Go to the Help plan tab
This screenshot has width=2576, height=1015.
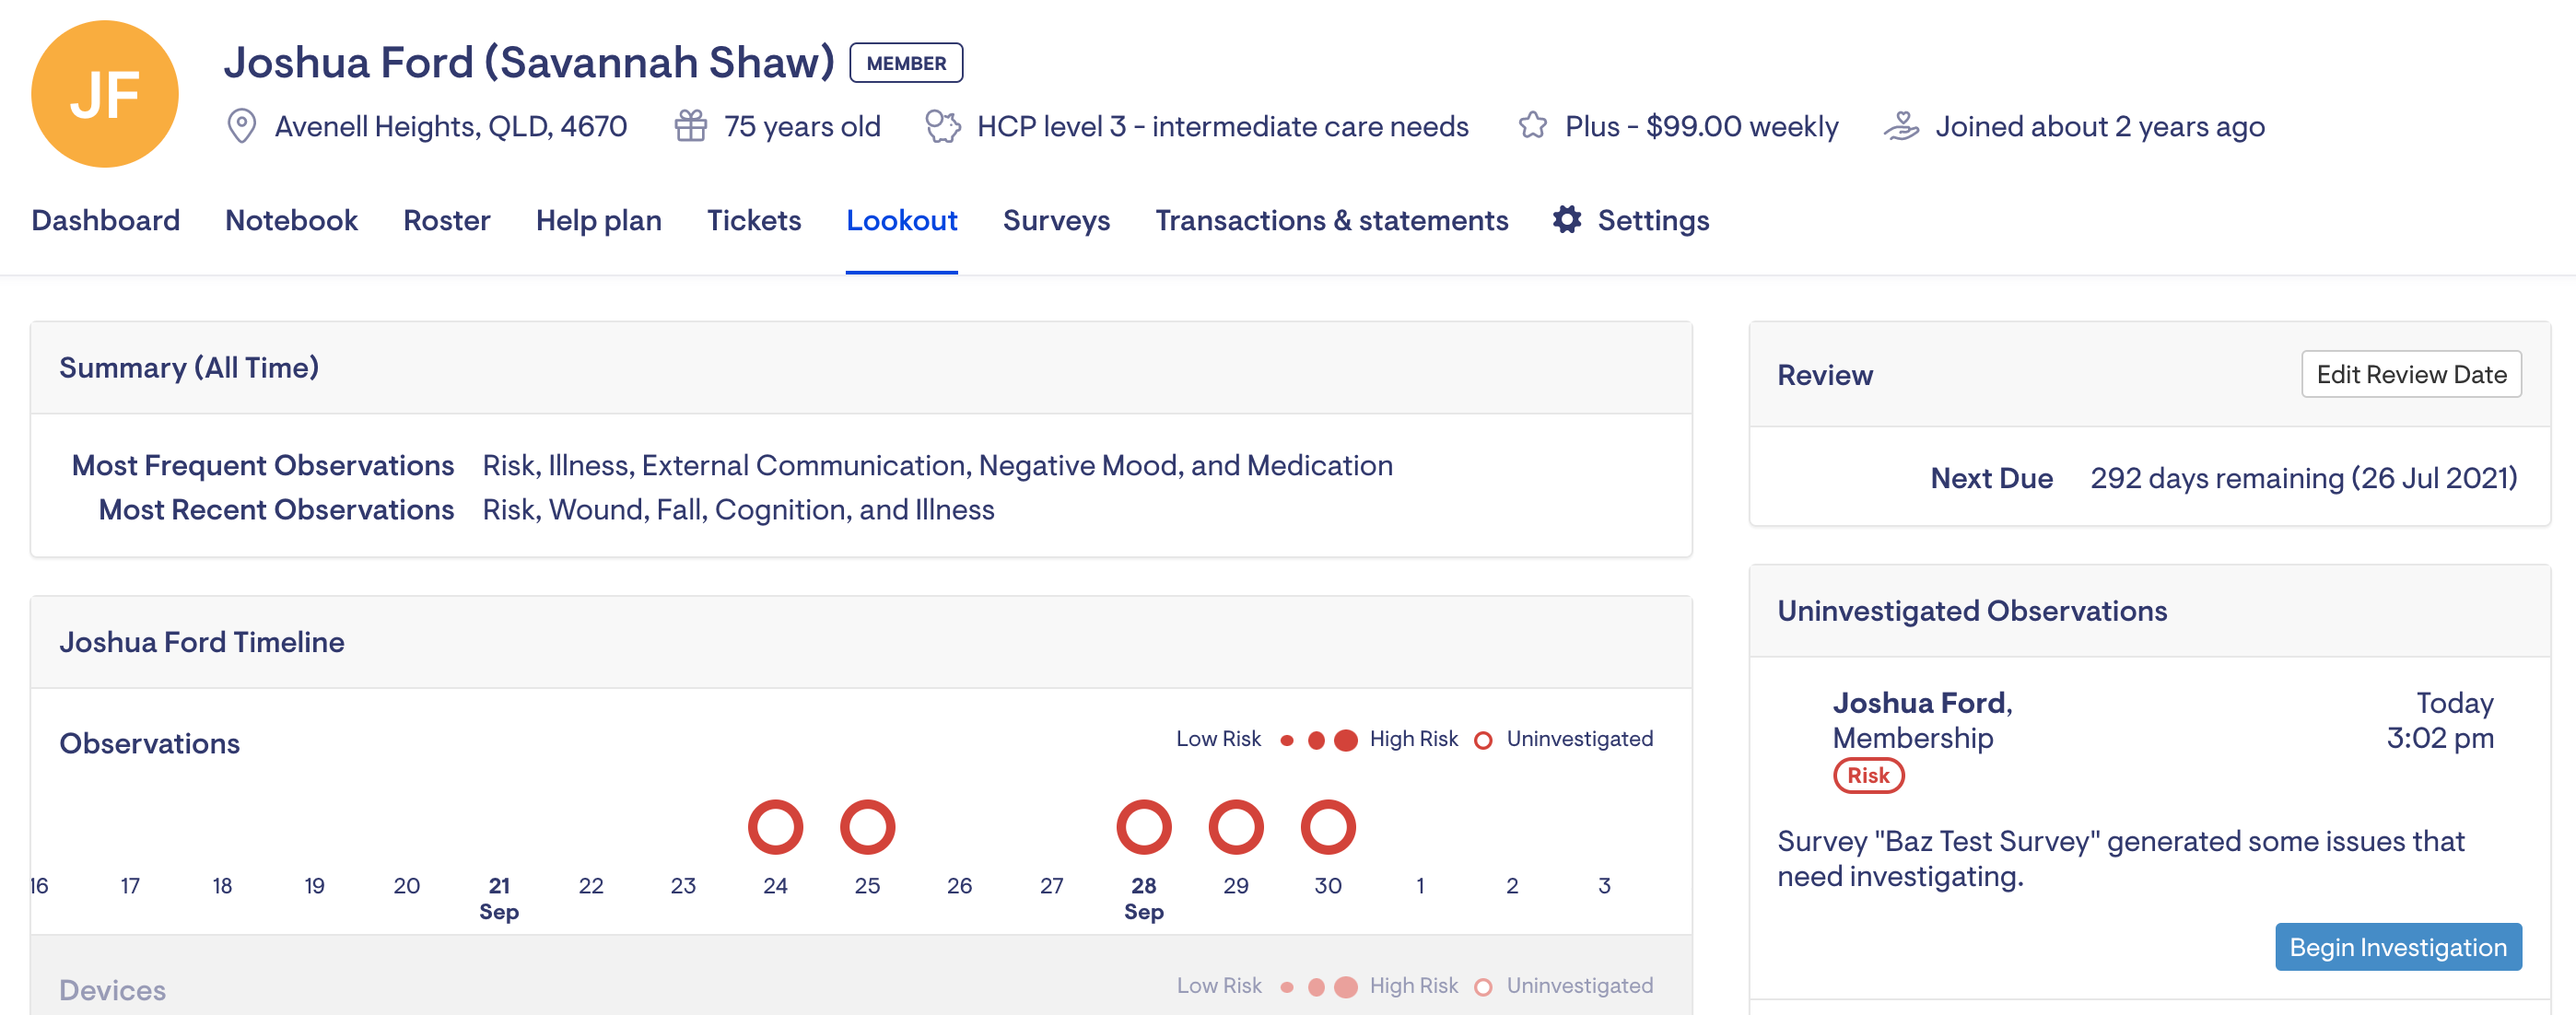[599, 220]
